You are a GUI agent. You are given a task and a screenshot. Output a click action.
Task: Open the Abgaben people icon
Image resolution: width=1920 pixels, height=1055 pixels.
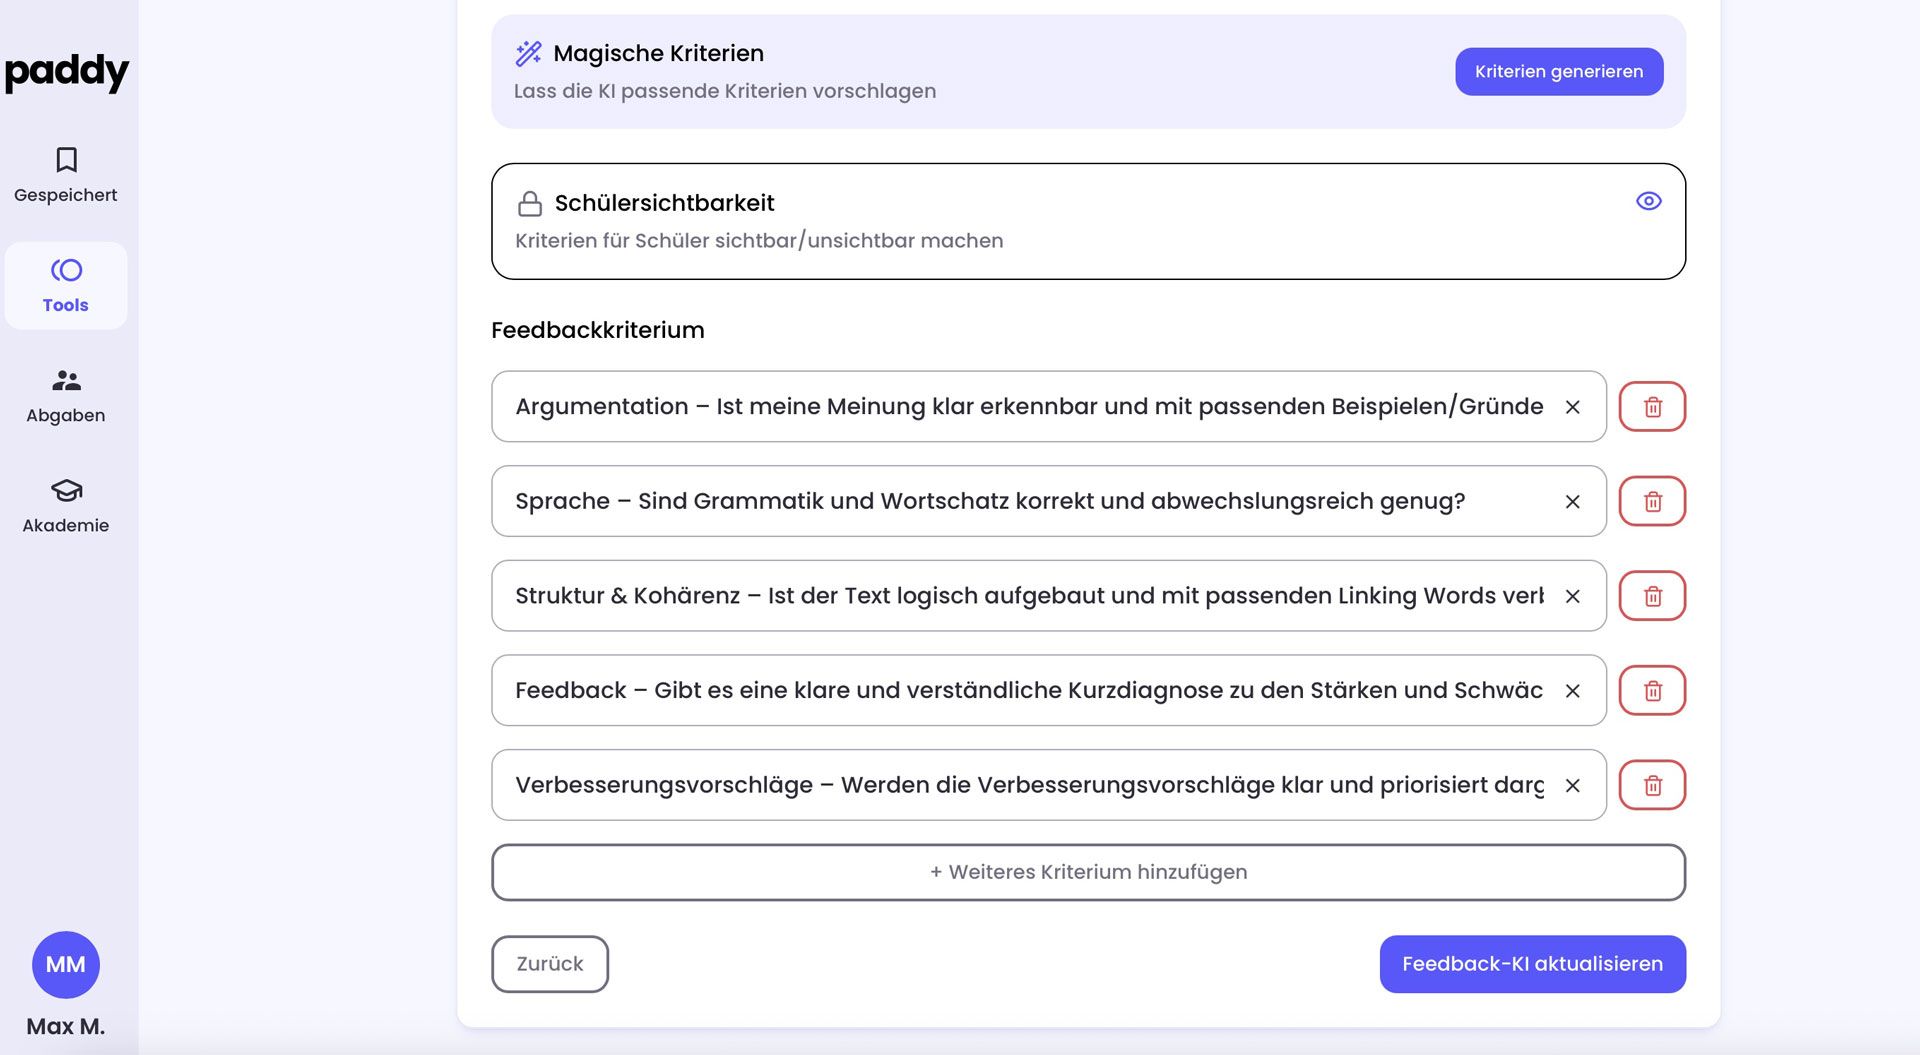point(66,380)
